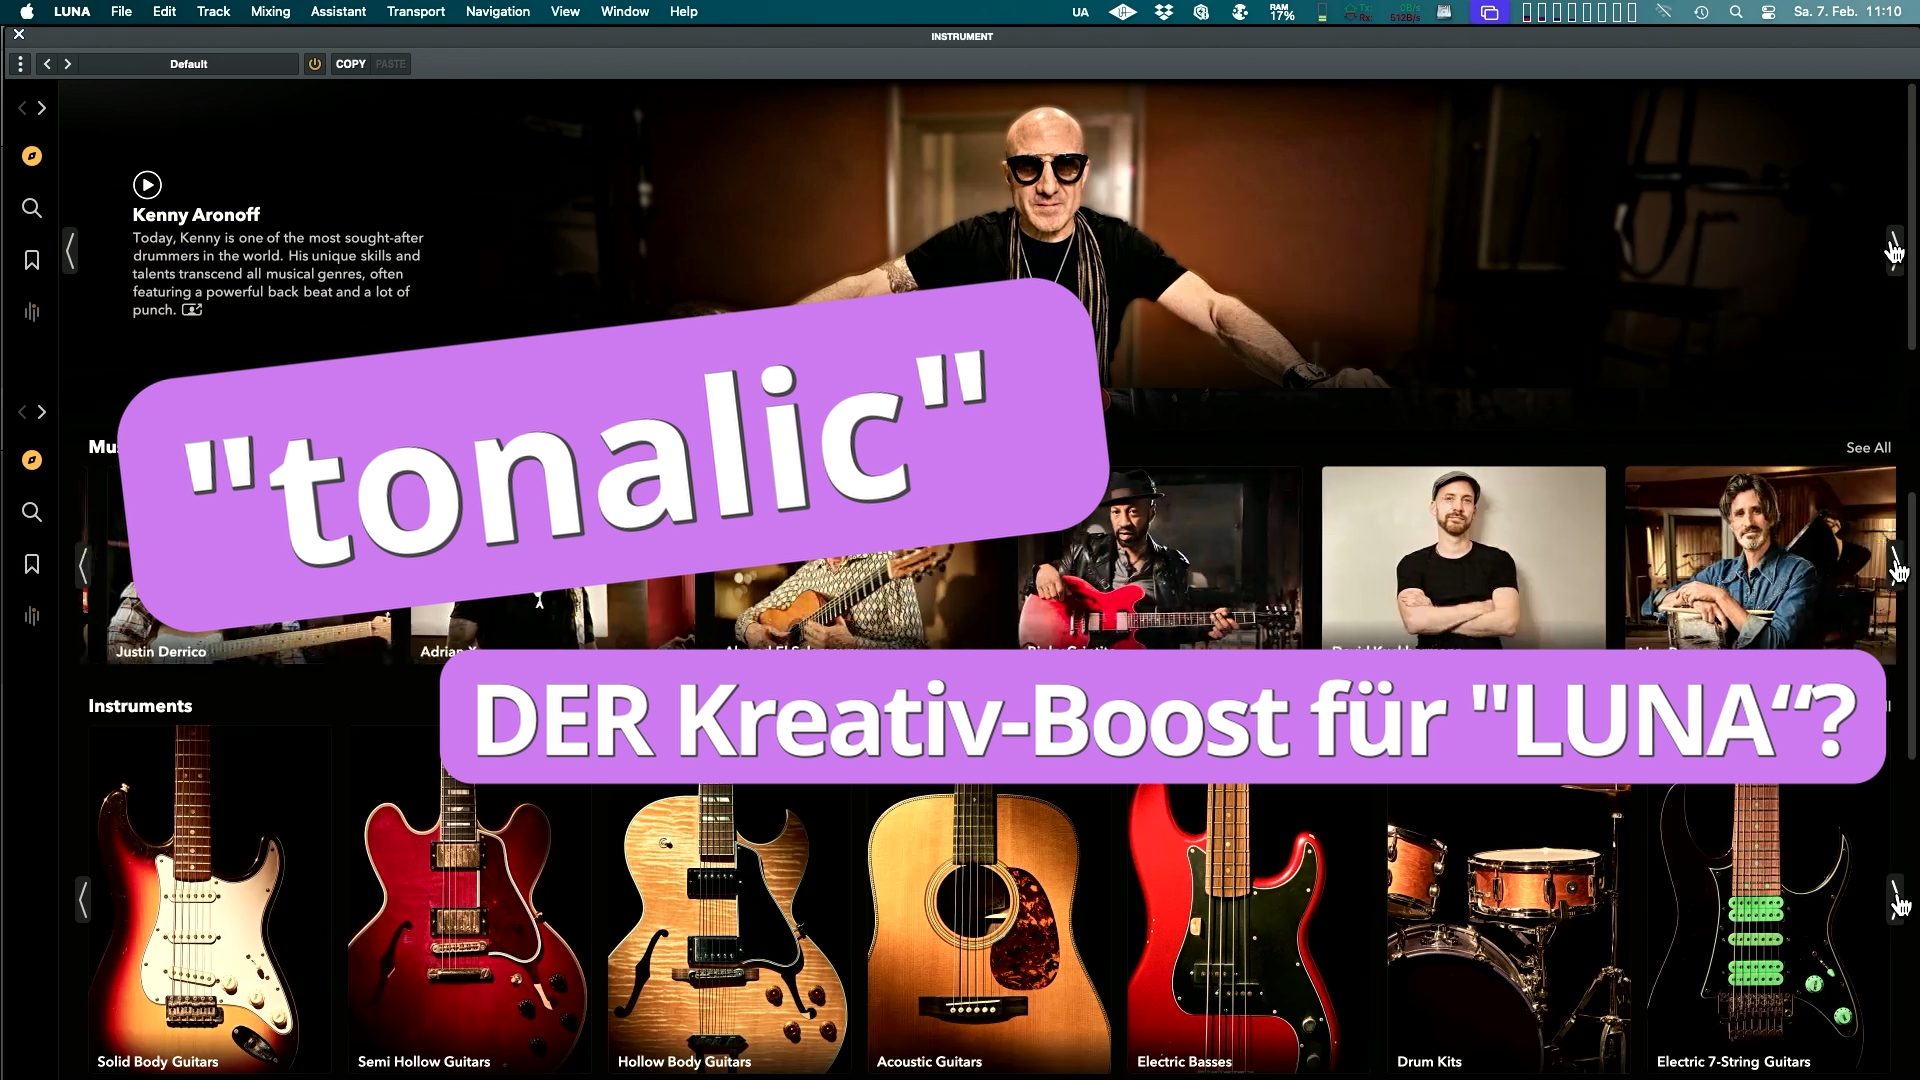1920x1080 pixels.
Task: Open the plugin three-dot options menu
Action: pos(20,64)
